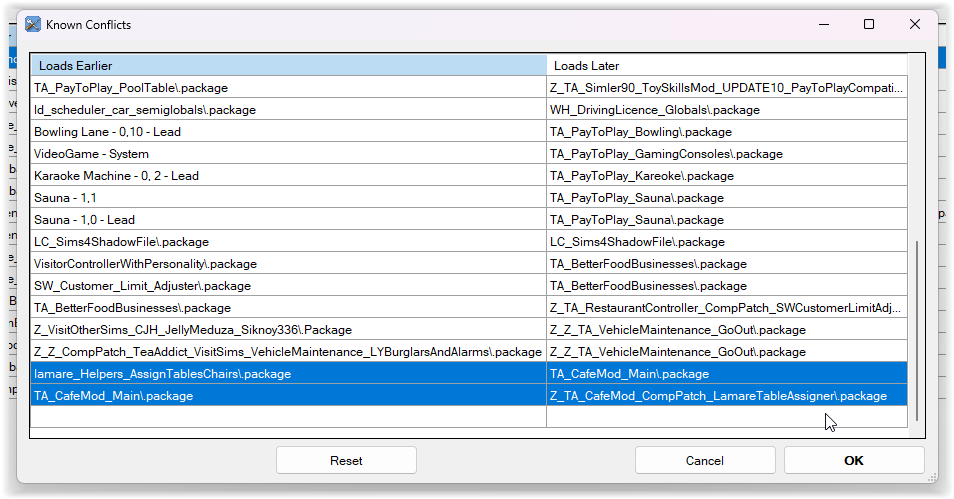954x499 pixels.
Task: Select TA_PayToPlay_GamingConsoles\.package cell
Action: coord(666,154)
